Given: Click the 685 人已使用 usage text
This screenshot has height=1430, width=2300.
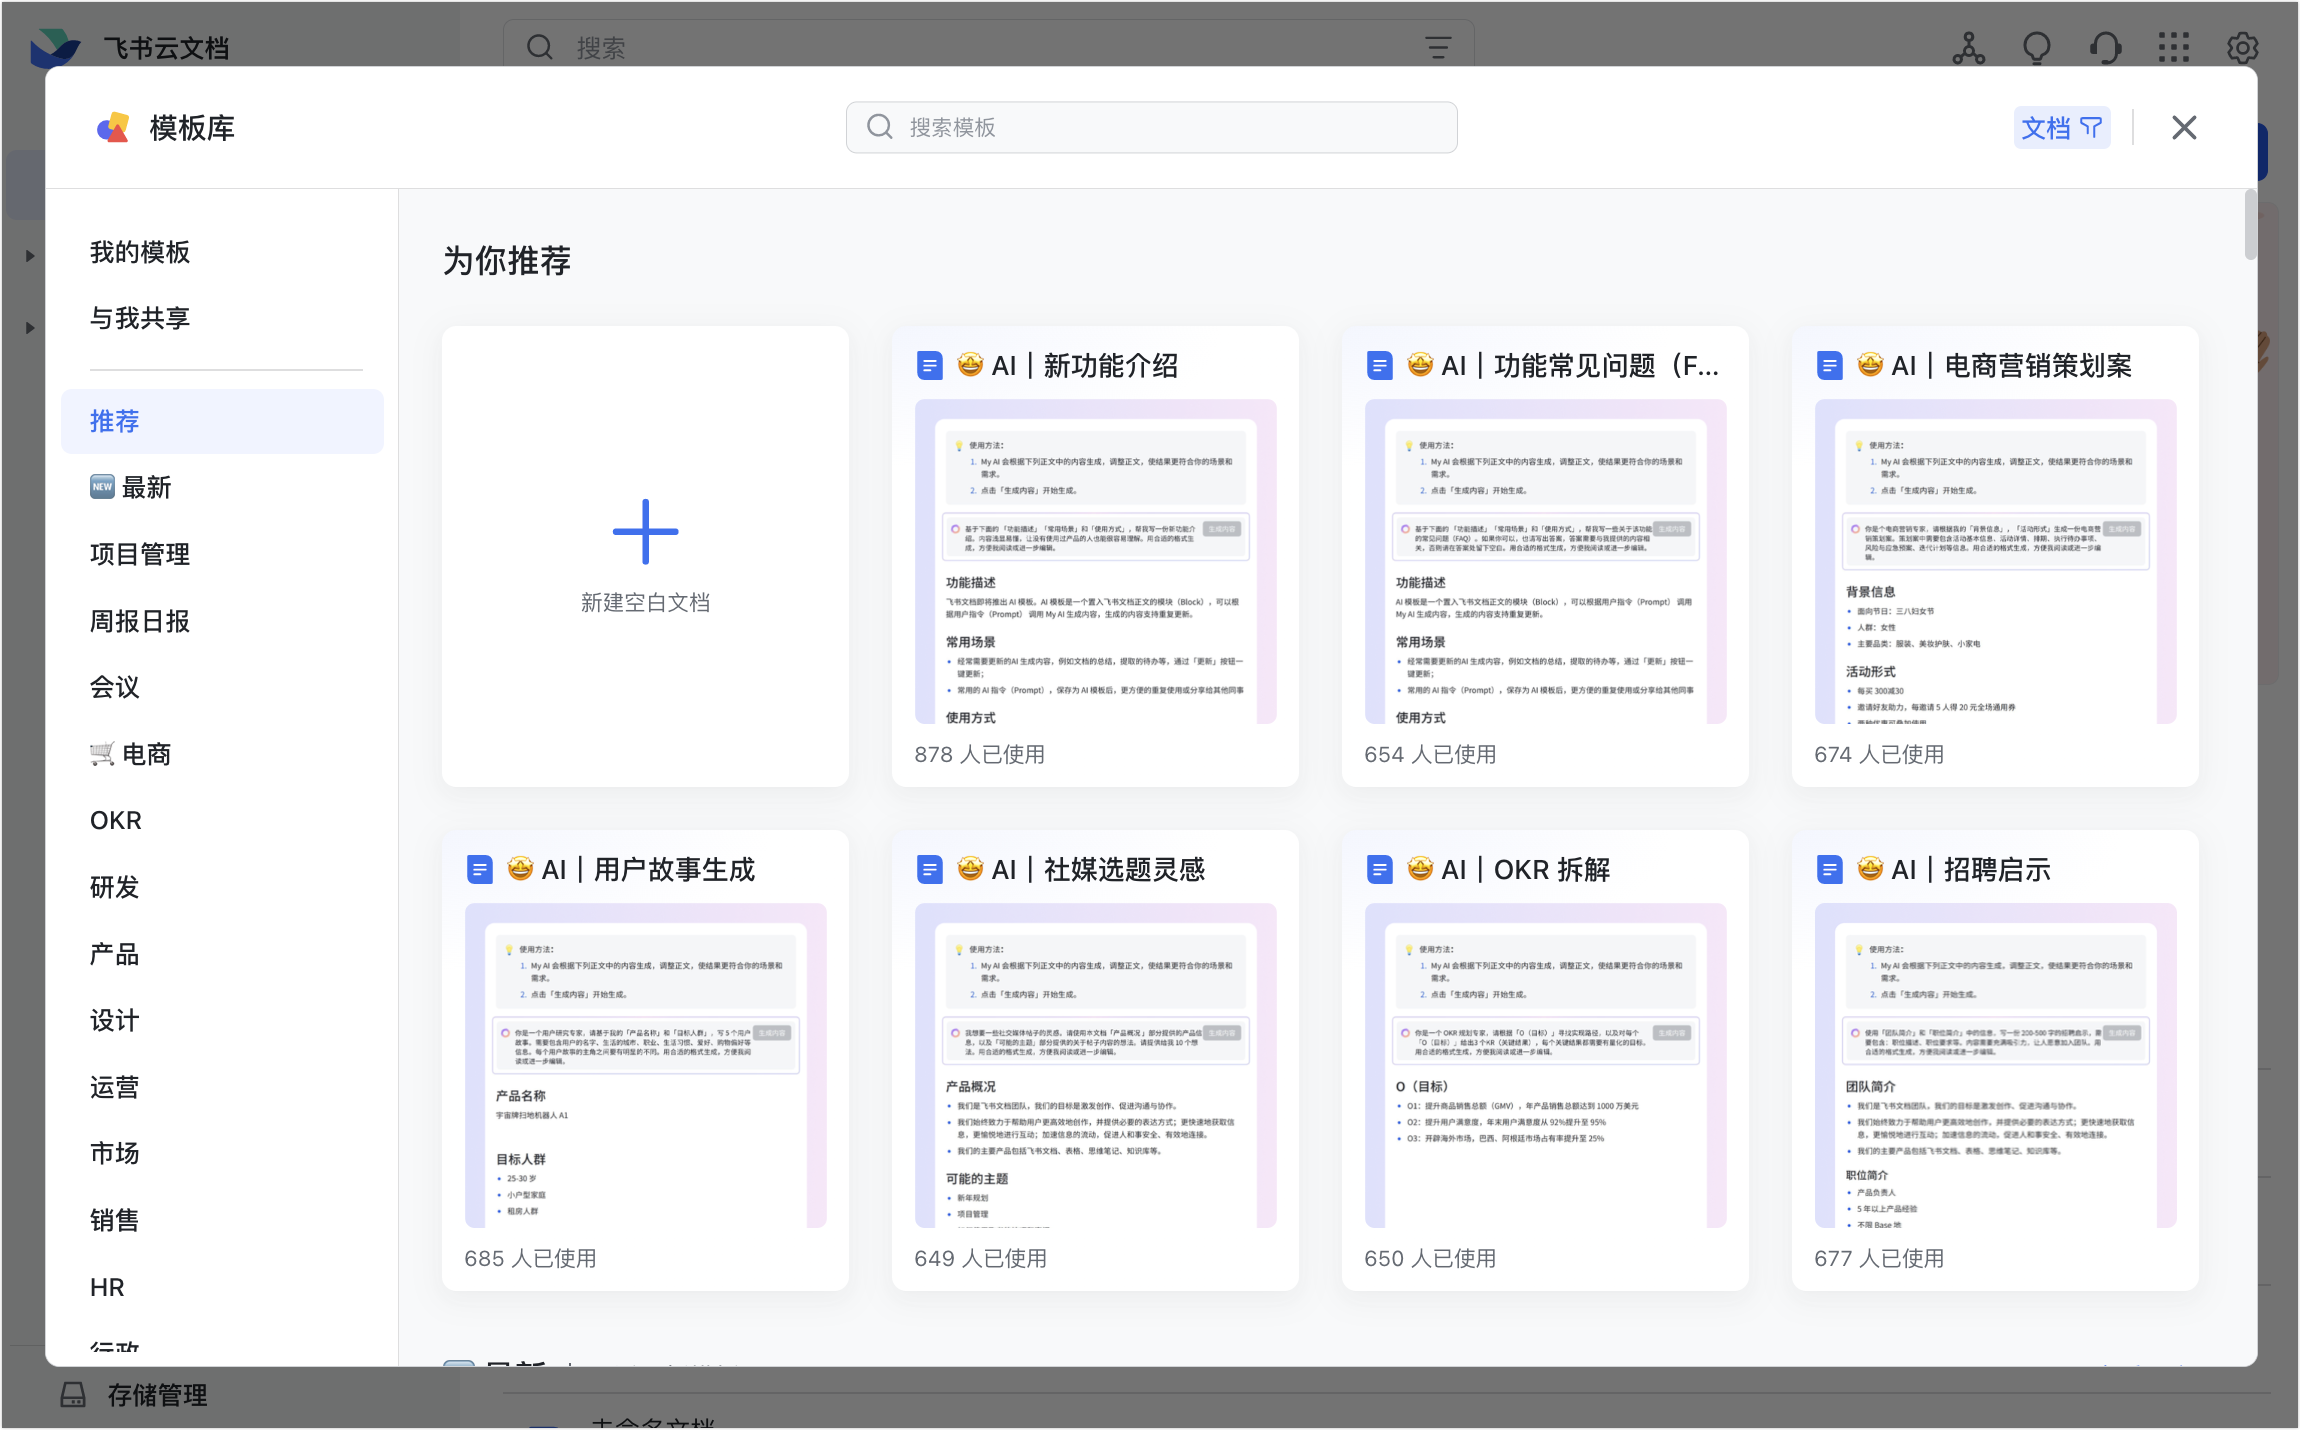Looking at the screenshot, I should [x=530, y=1258].
